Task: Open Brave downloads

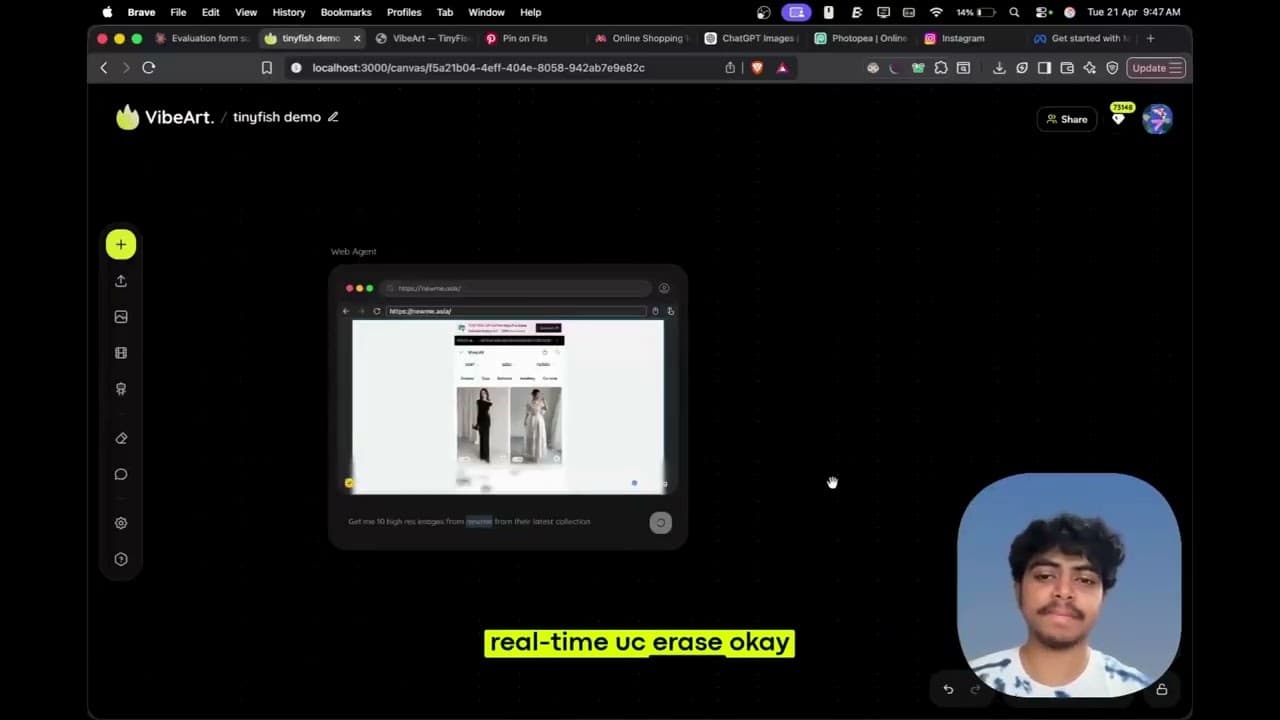Action: [999, 68]
